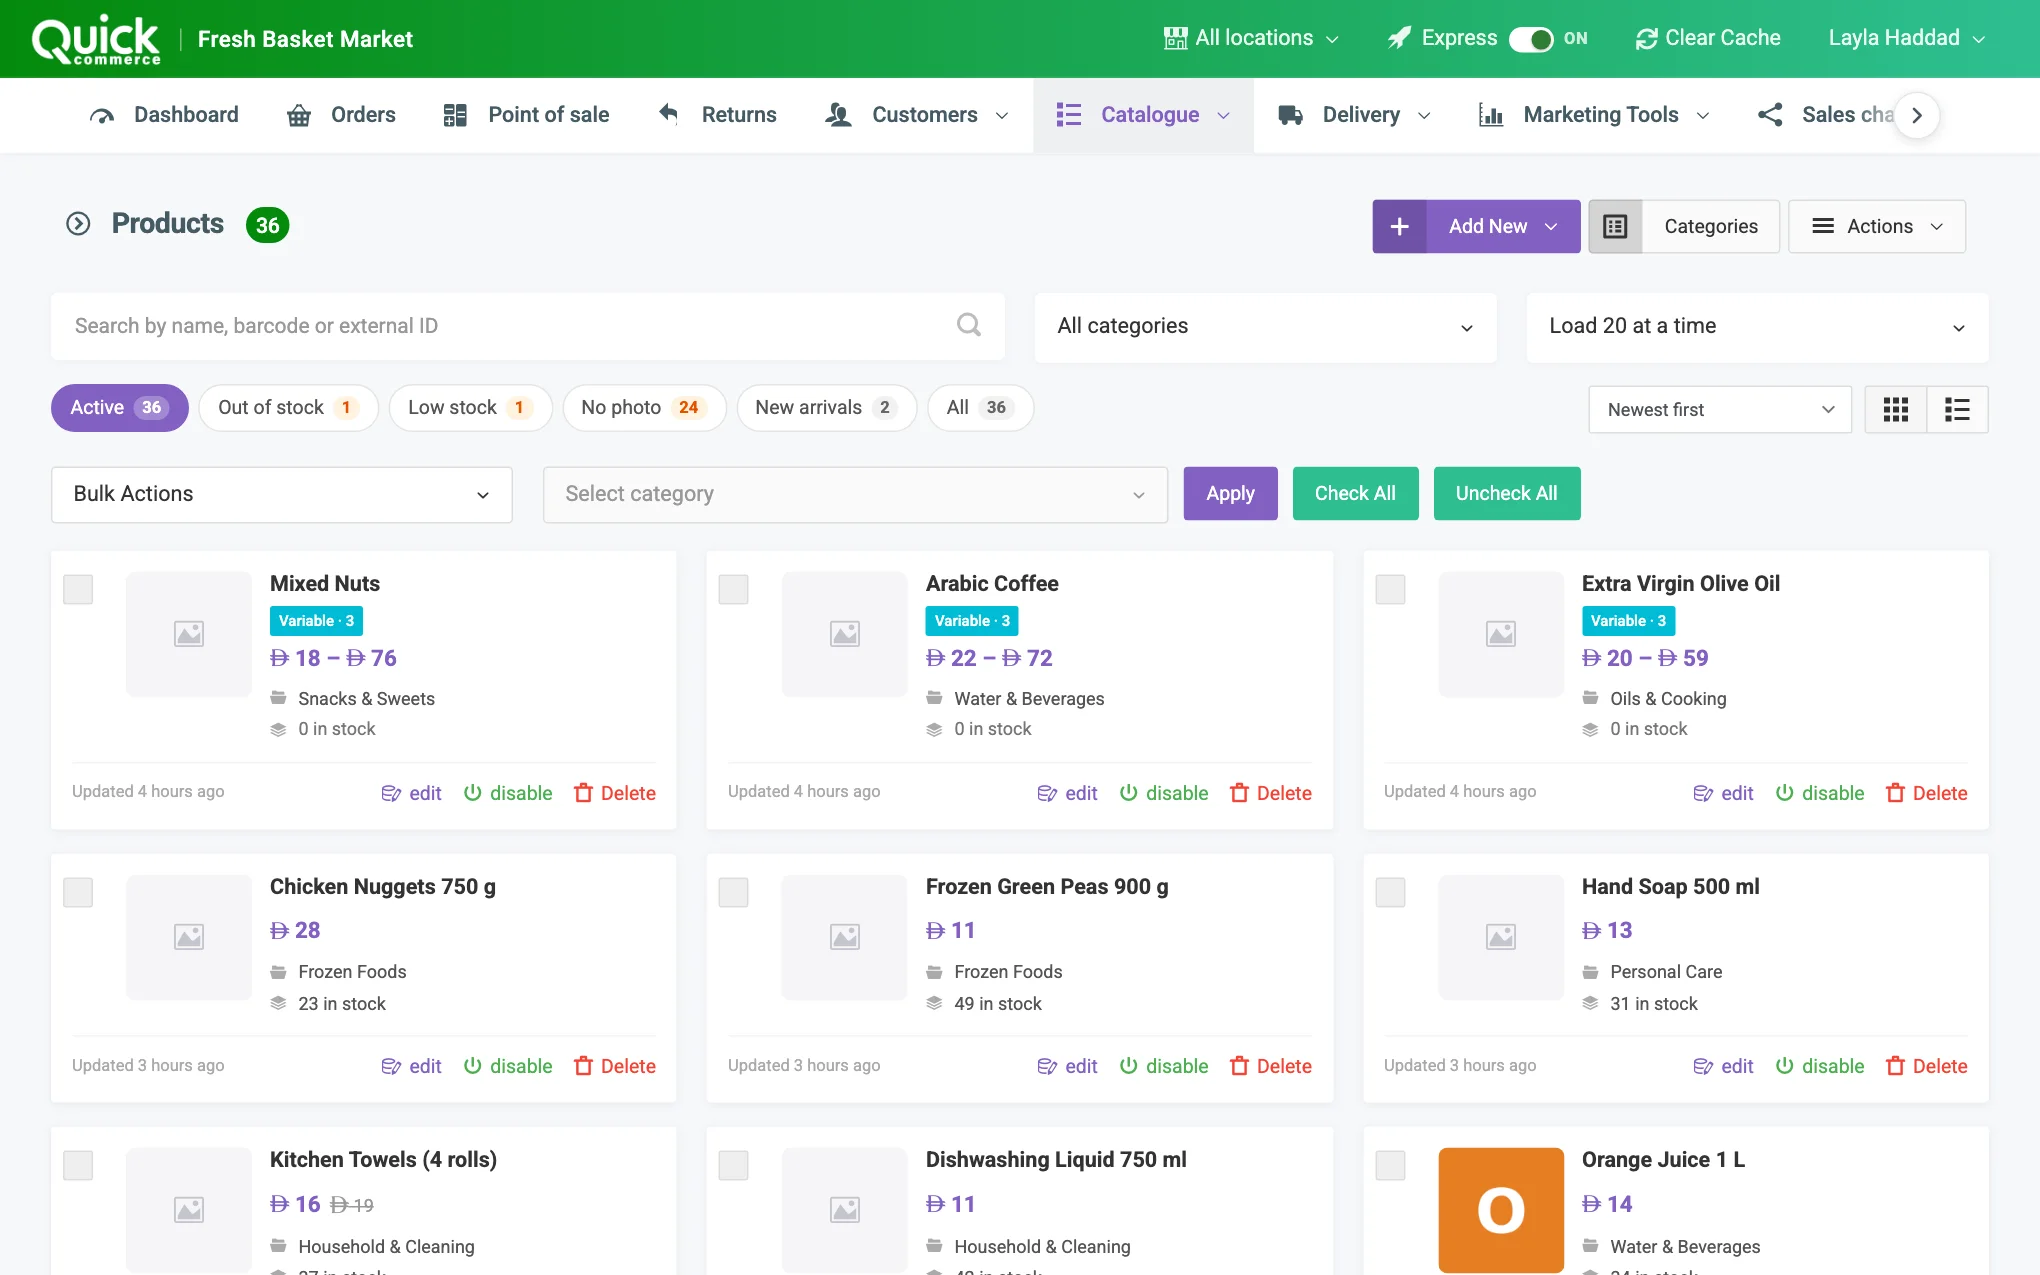2040x1275 pixels.
Task: Click the Dashboard gauge icon
Action: tap(102, 115)
